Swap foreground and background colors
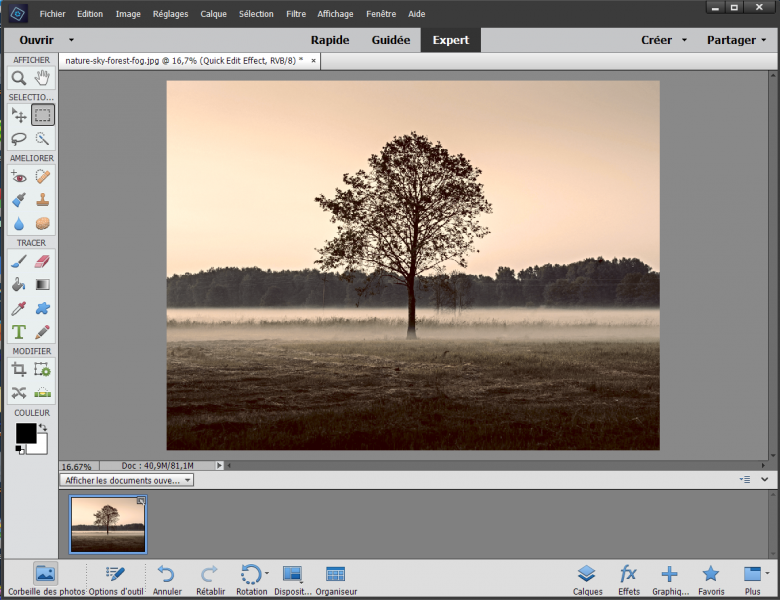The image size is (780, 600). tap(43, 427)
